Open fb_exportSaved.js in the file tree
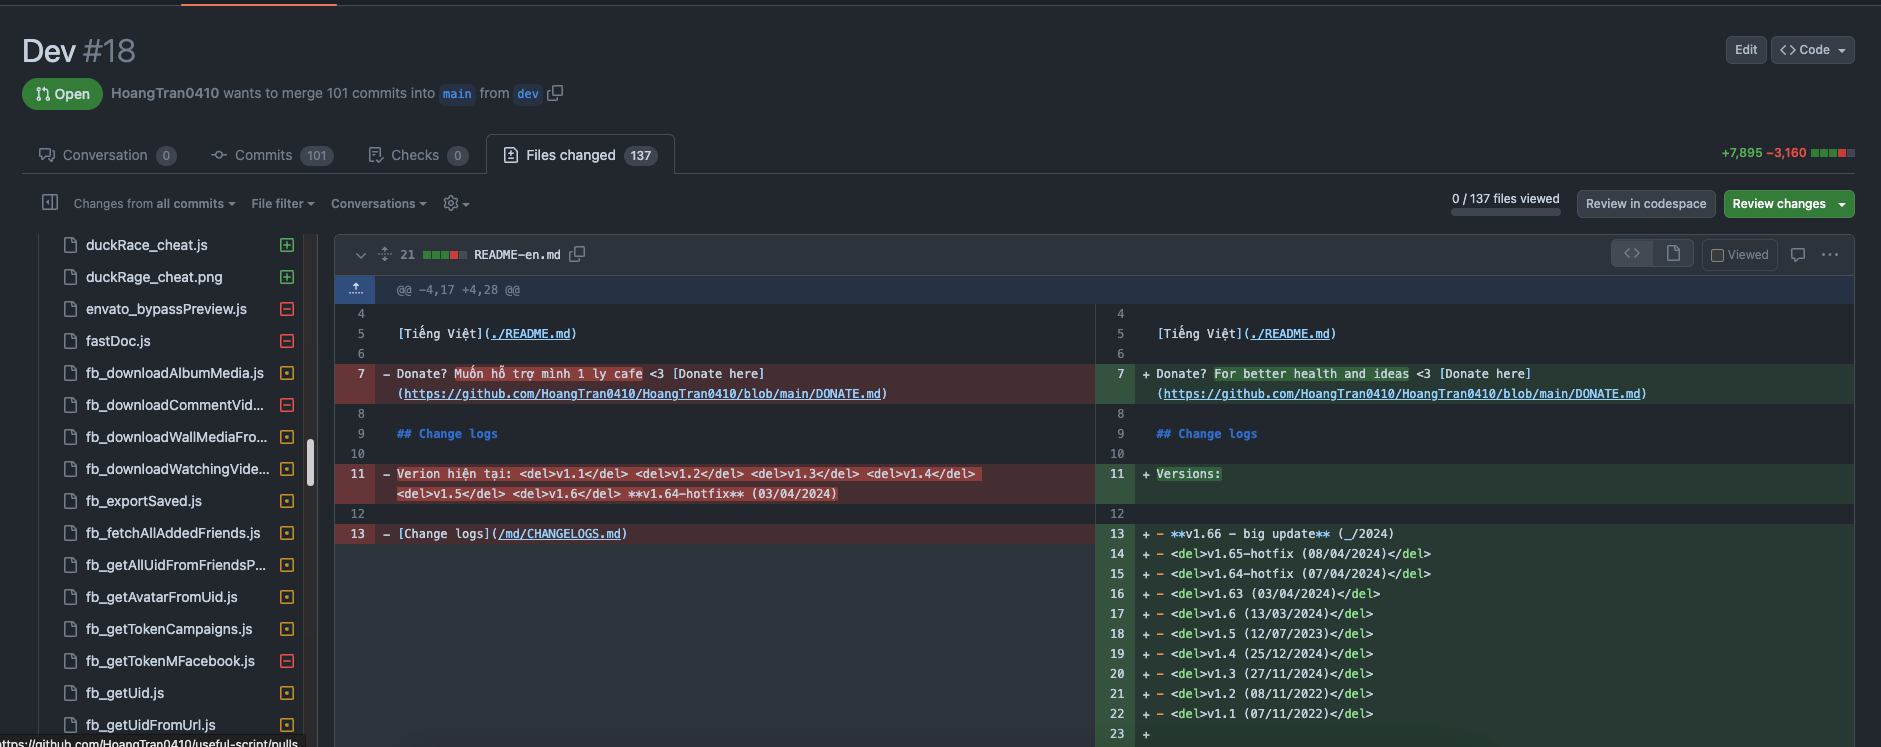The width and height of the screenshot is (1881, 747). (x=144, y=501)
